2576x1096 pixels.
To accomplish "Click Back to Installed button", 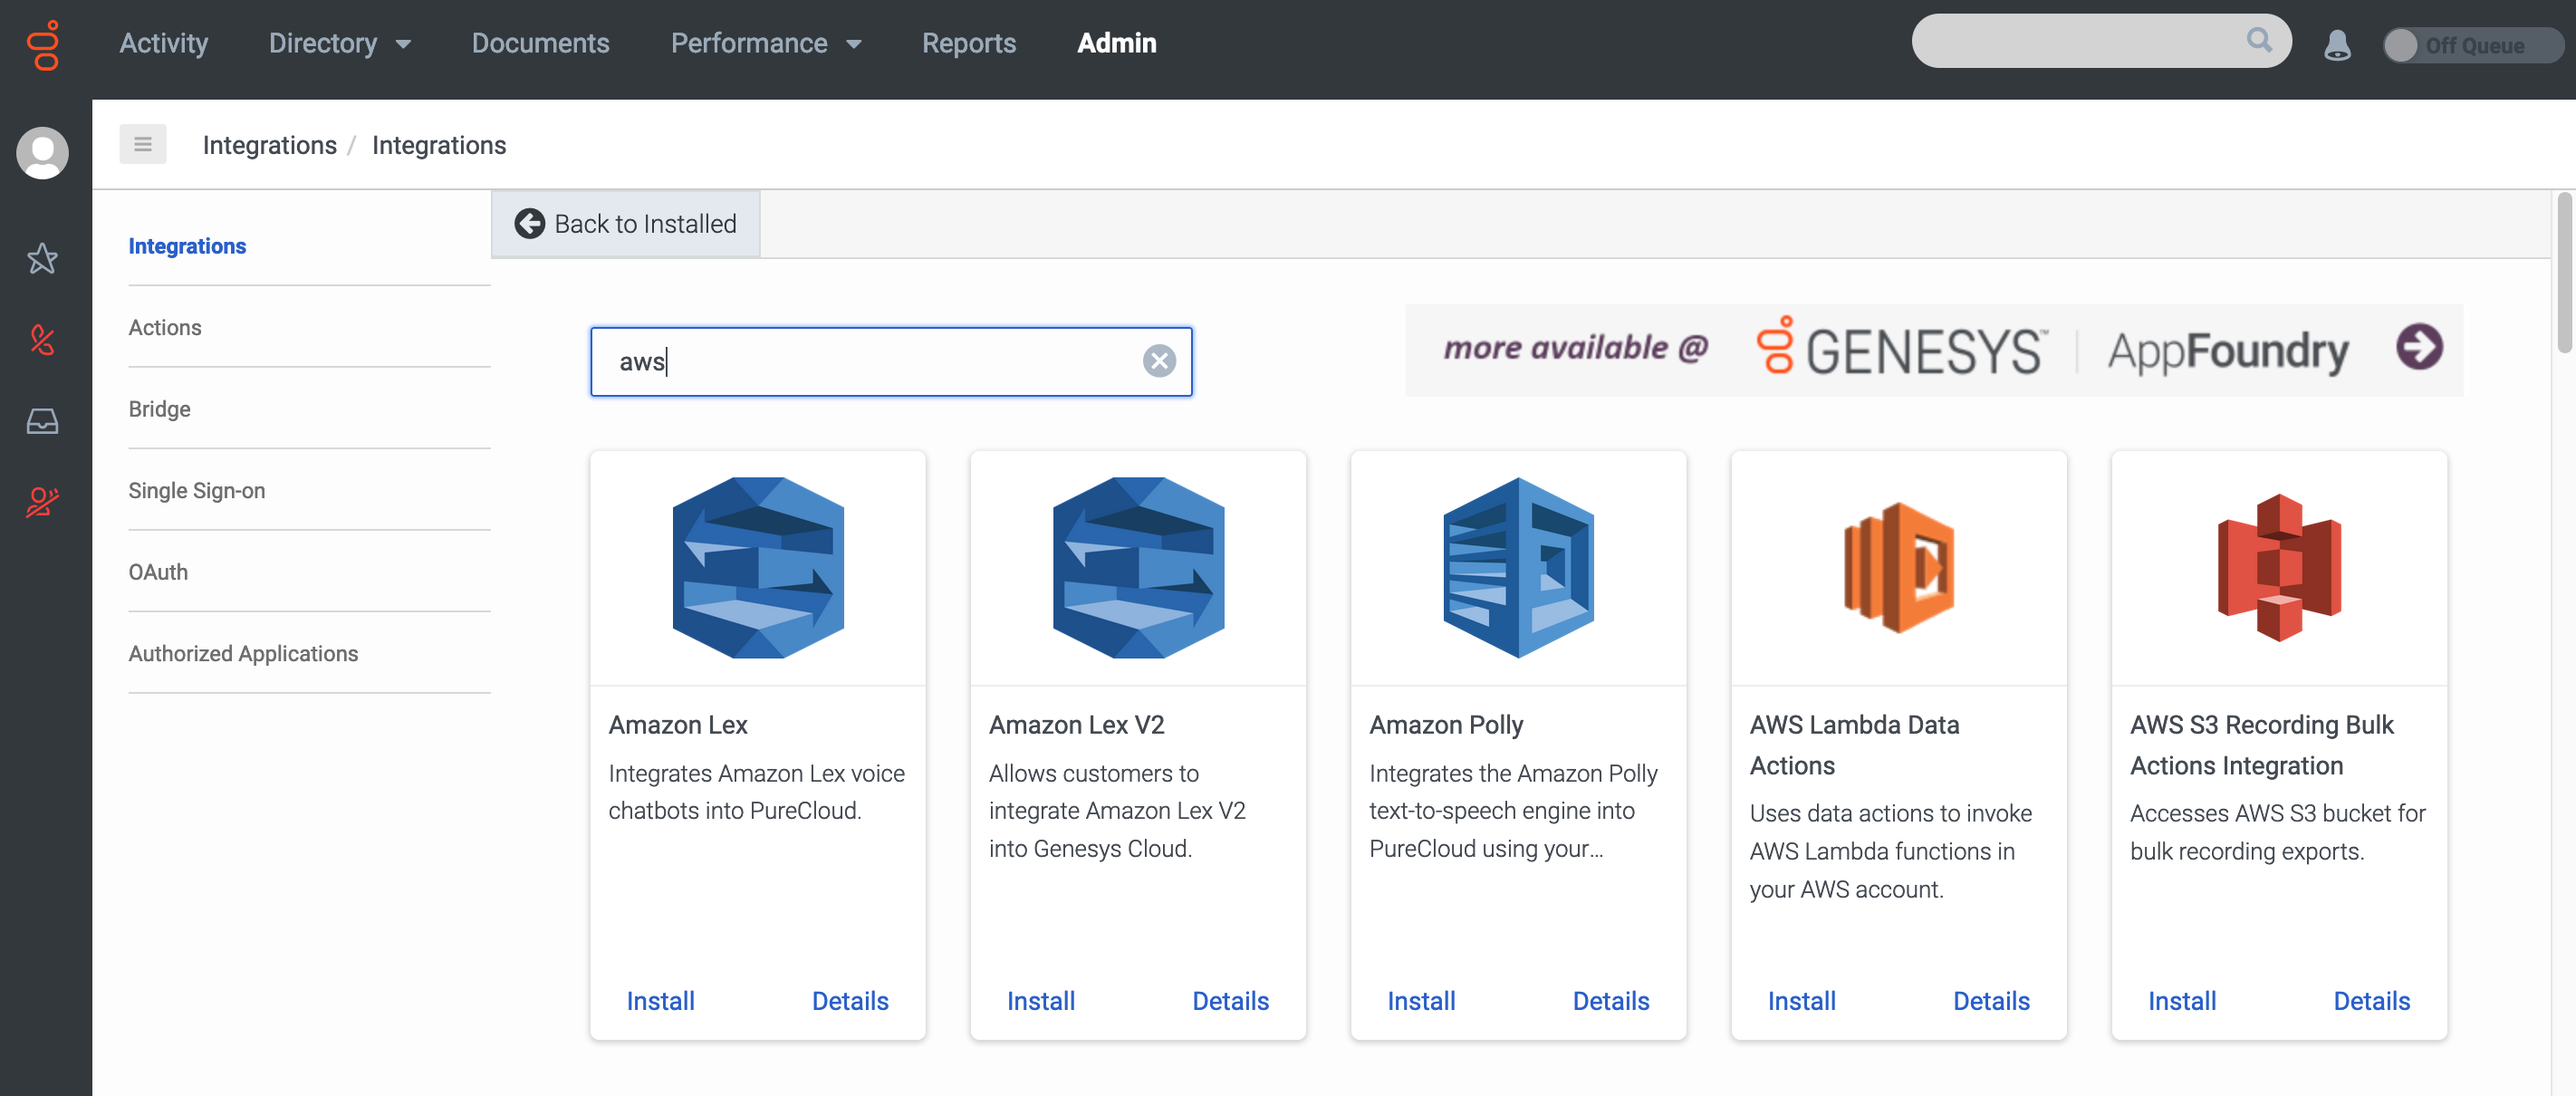I will pos(625,224).
